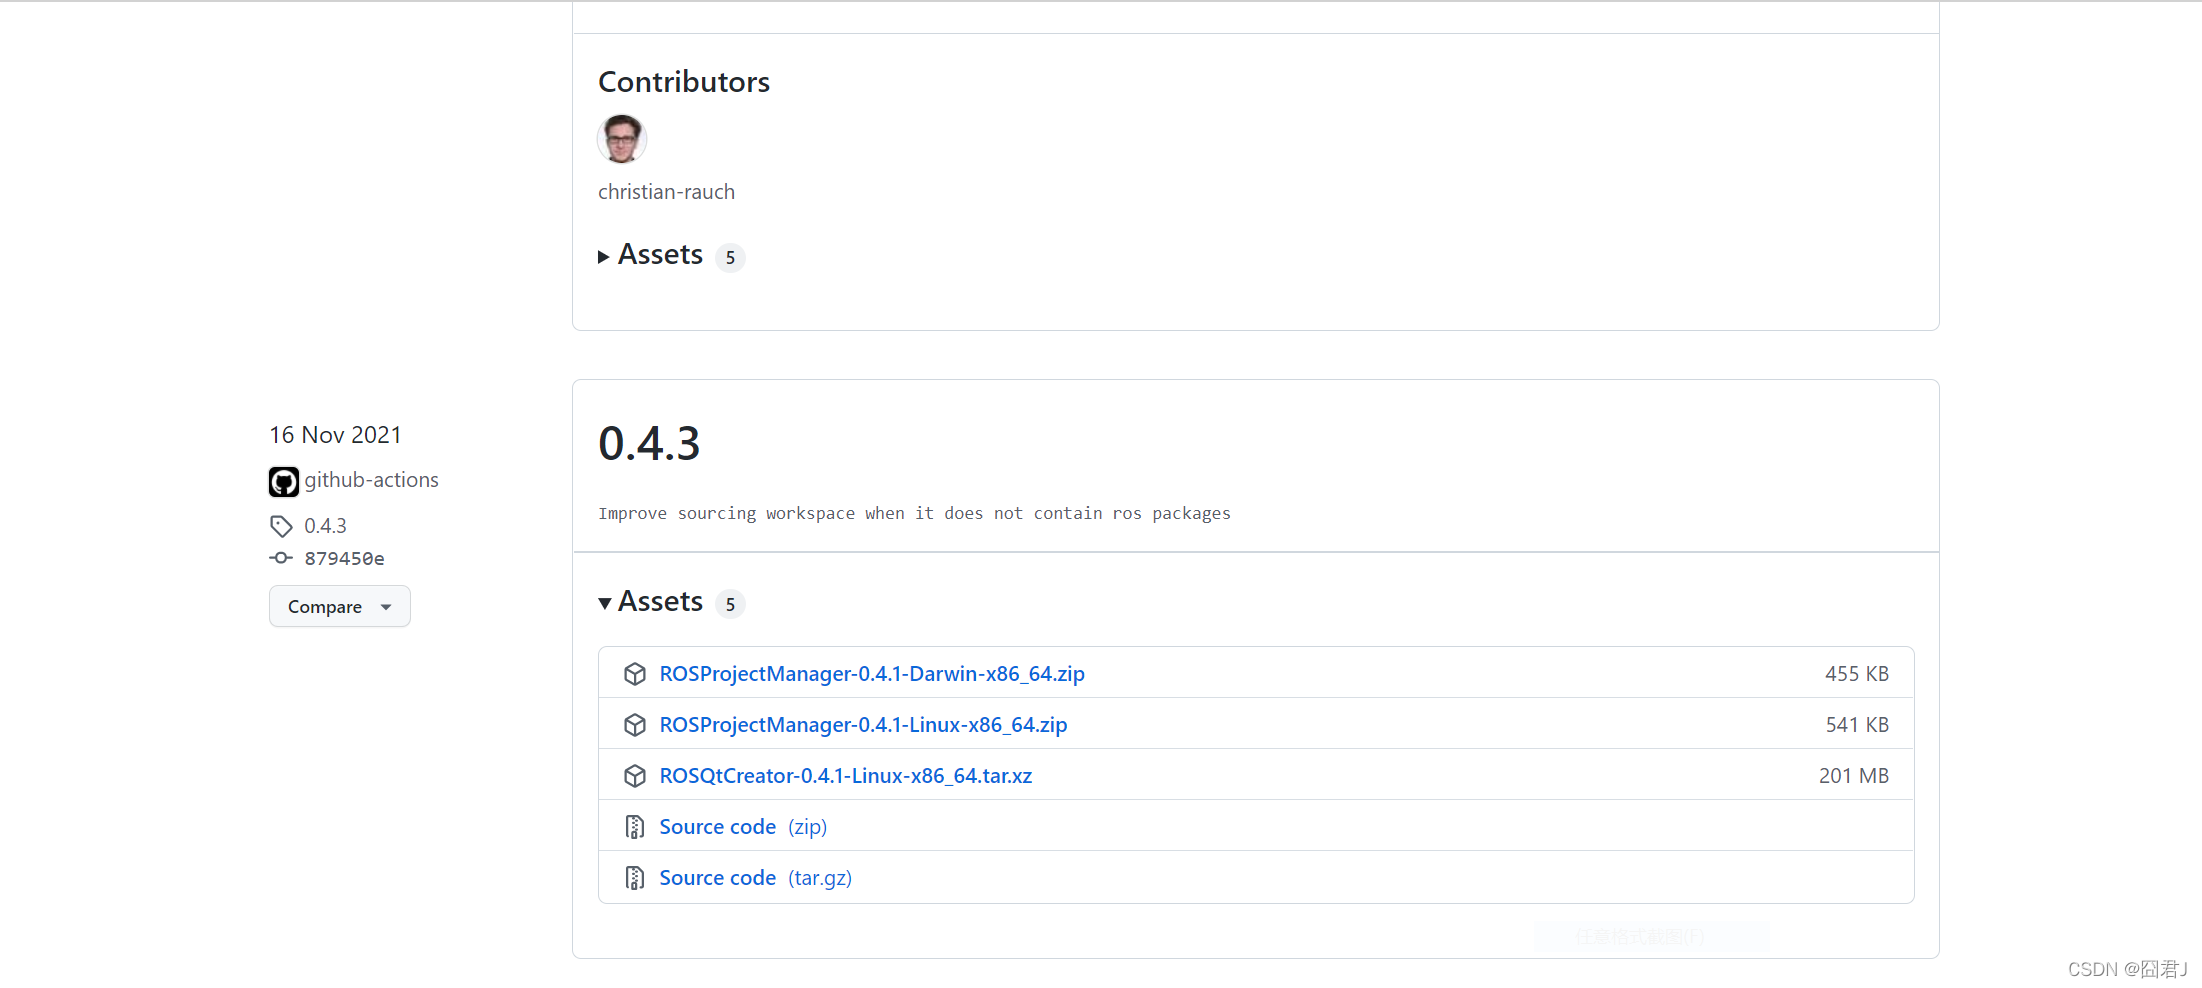Screen dimensions: 2202x988
Task: Open christian-rauch contributor profile link
Action: pos(666,192)
